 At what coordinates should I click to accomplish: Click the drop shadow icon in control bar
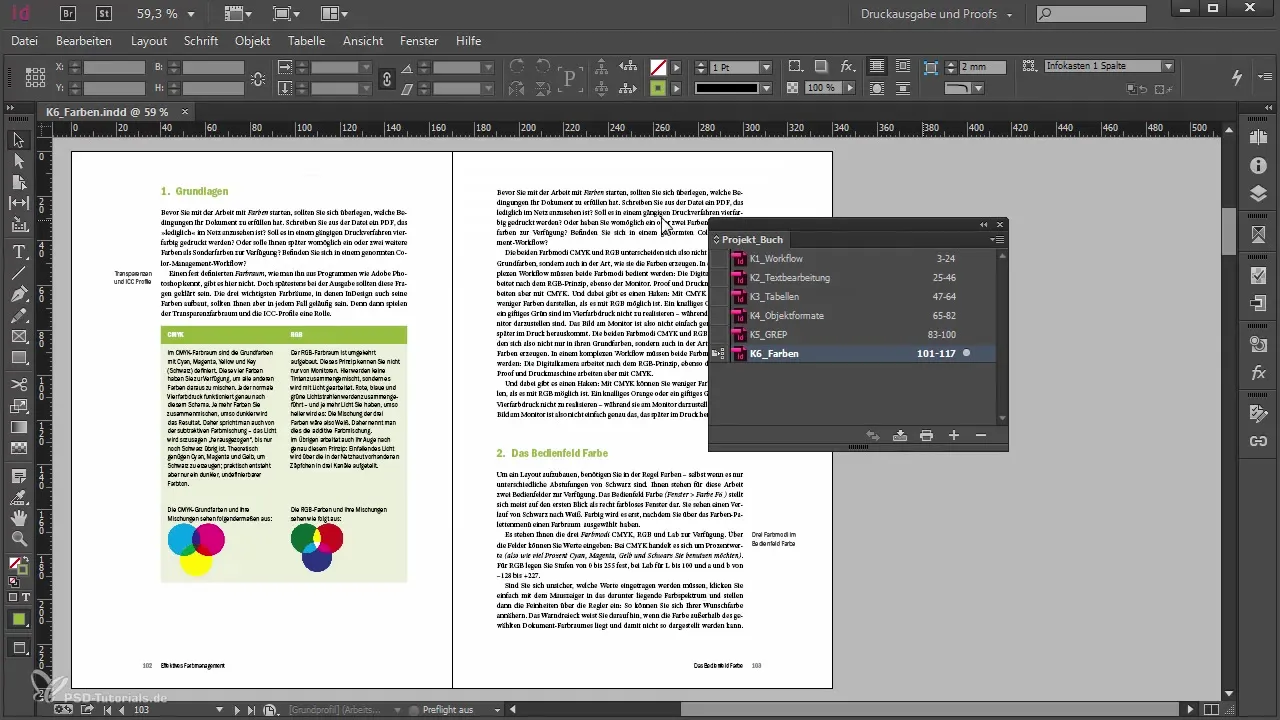pyautogui.click(x=820, y=67)
